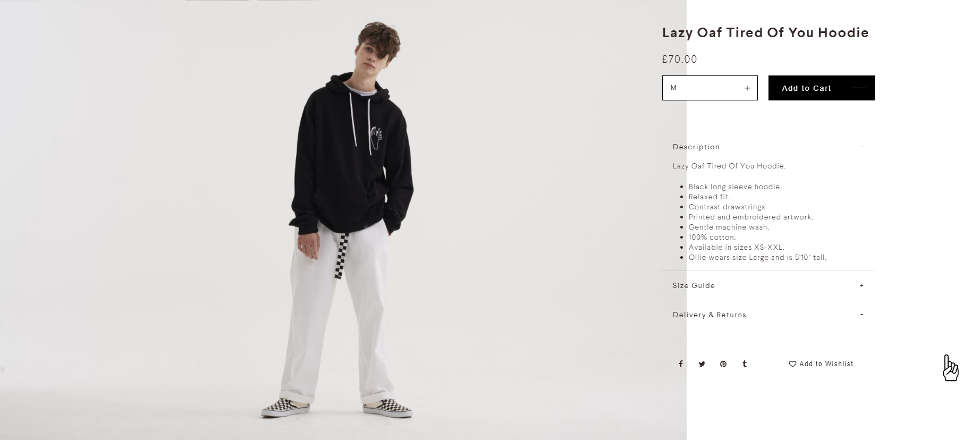Click the Description heading text
This screenshot has width=980, height=440.
696,147
